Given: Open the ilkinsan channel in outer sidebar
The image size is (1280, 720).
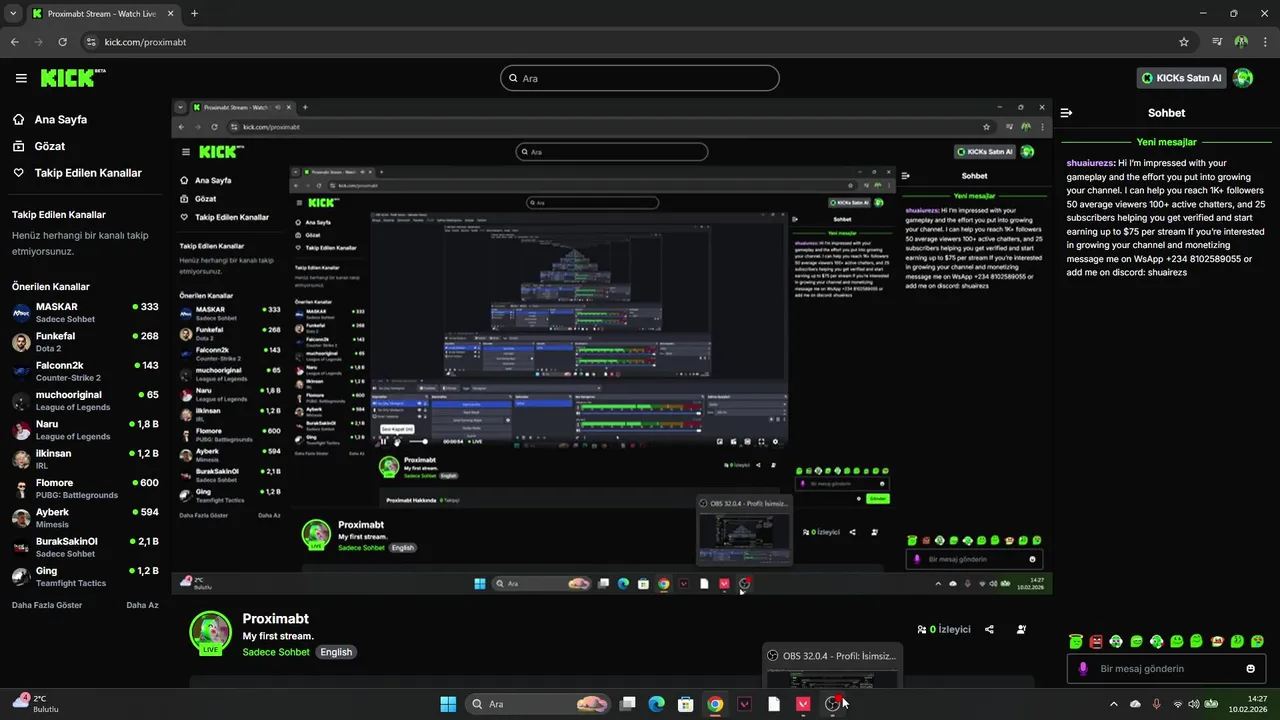Looking at the screenshot, I should coord(86,459).
